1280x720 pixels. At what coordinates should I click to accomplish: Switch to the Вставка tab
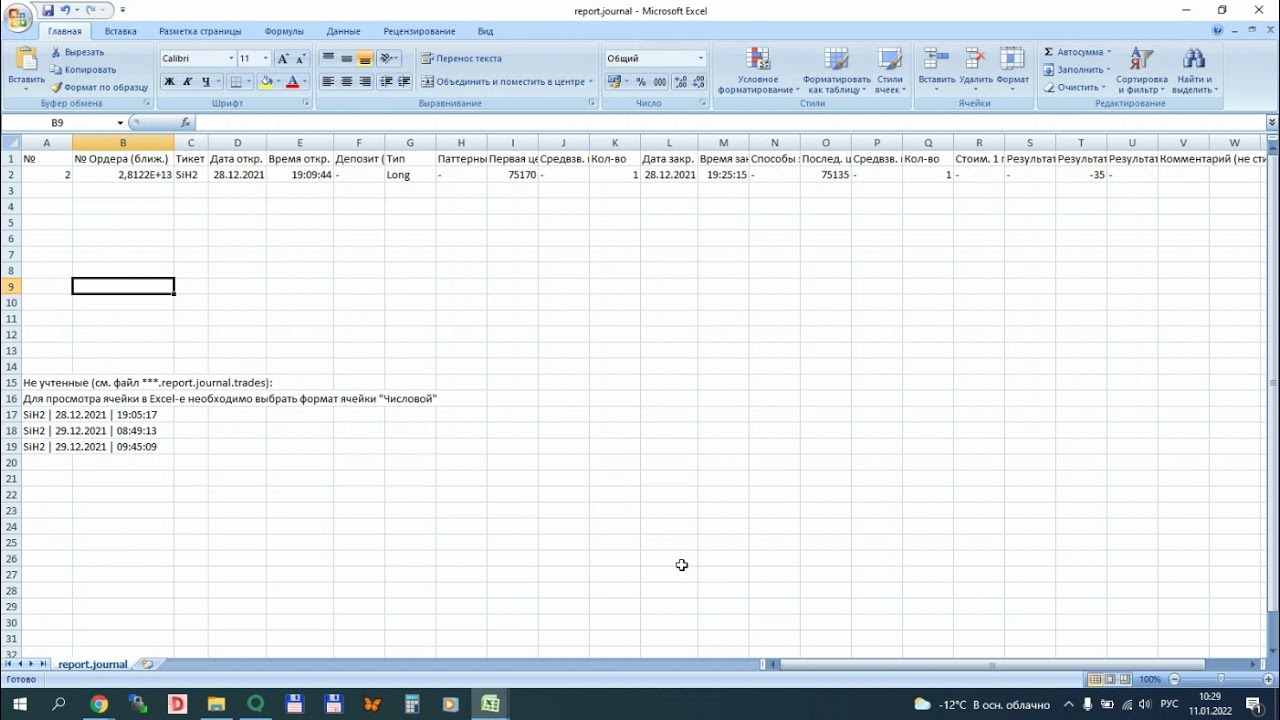point(121,31)
